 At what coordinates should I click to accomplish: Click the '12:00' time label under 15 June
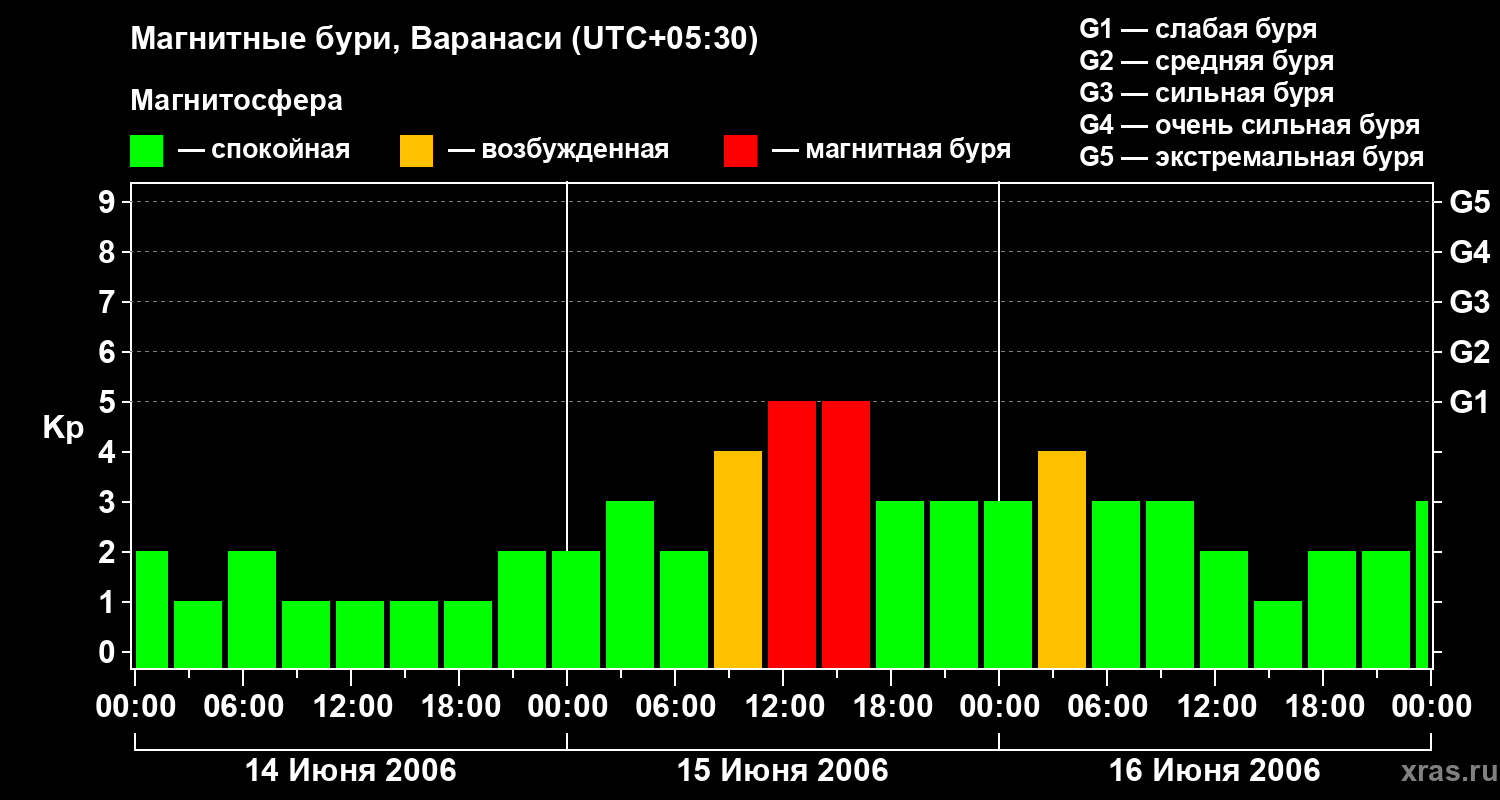(784, 706)
